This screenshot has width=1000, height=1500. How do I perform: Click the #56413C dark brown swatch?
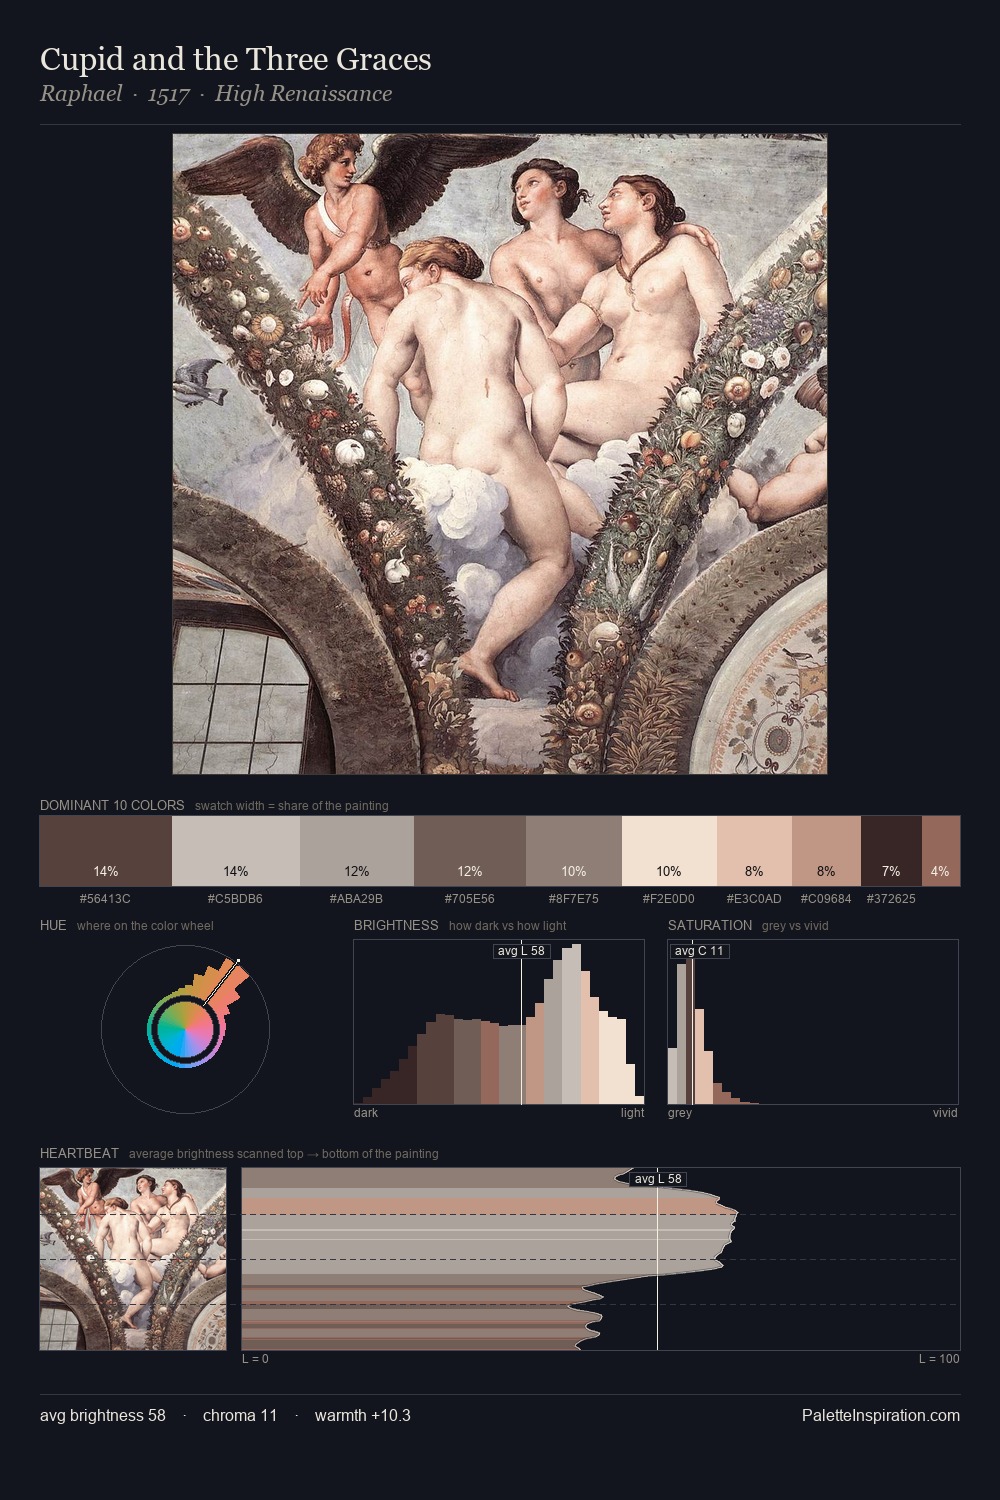click(x=106, y=851)
